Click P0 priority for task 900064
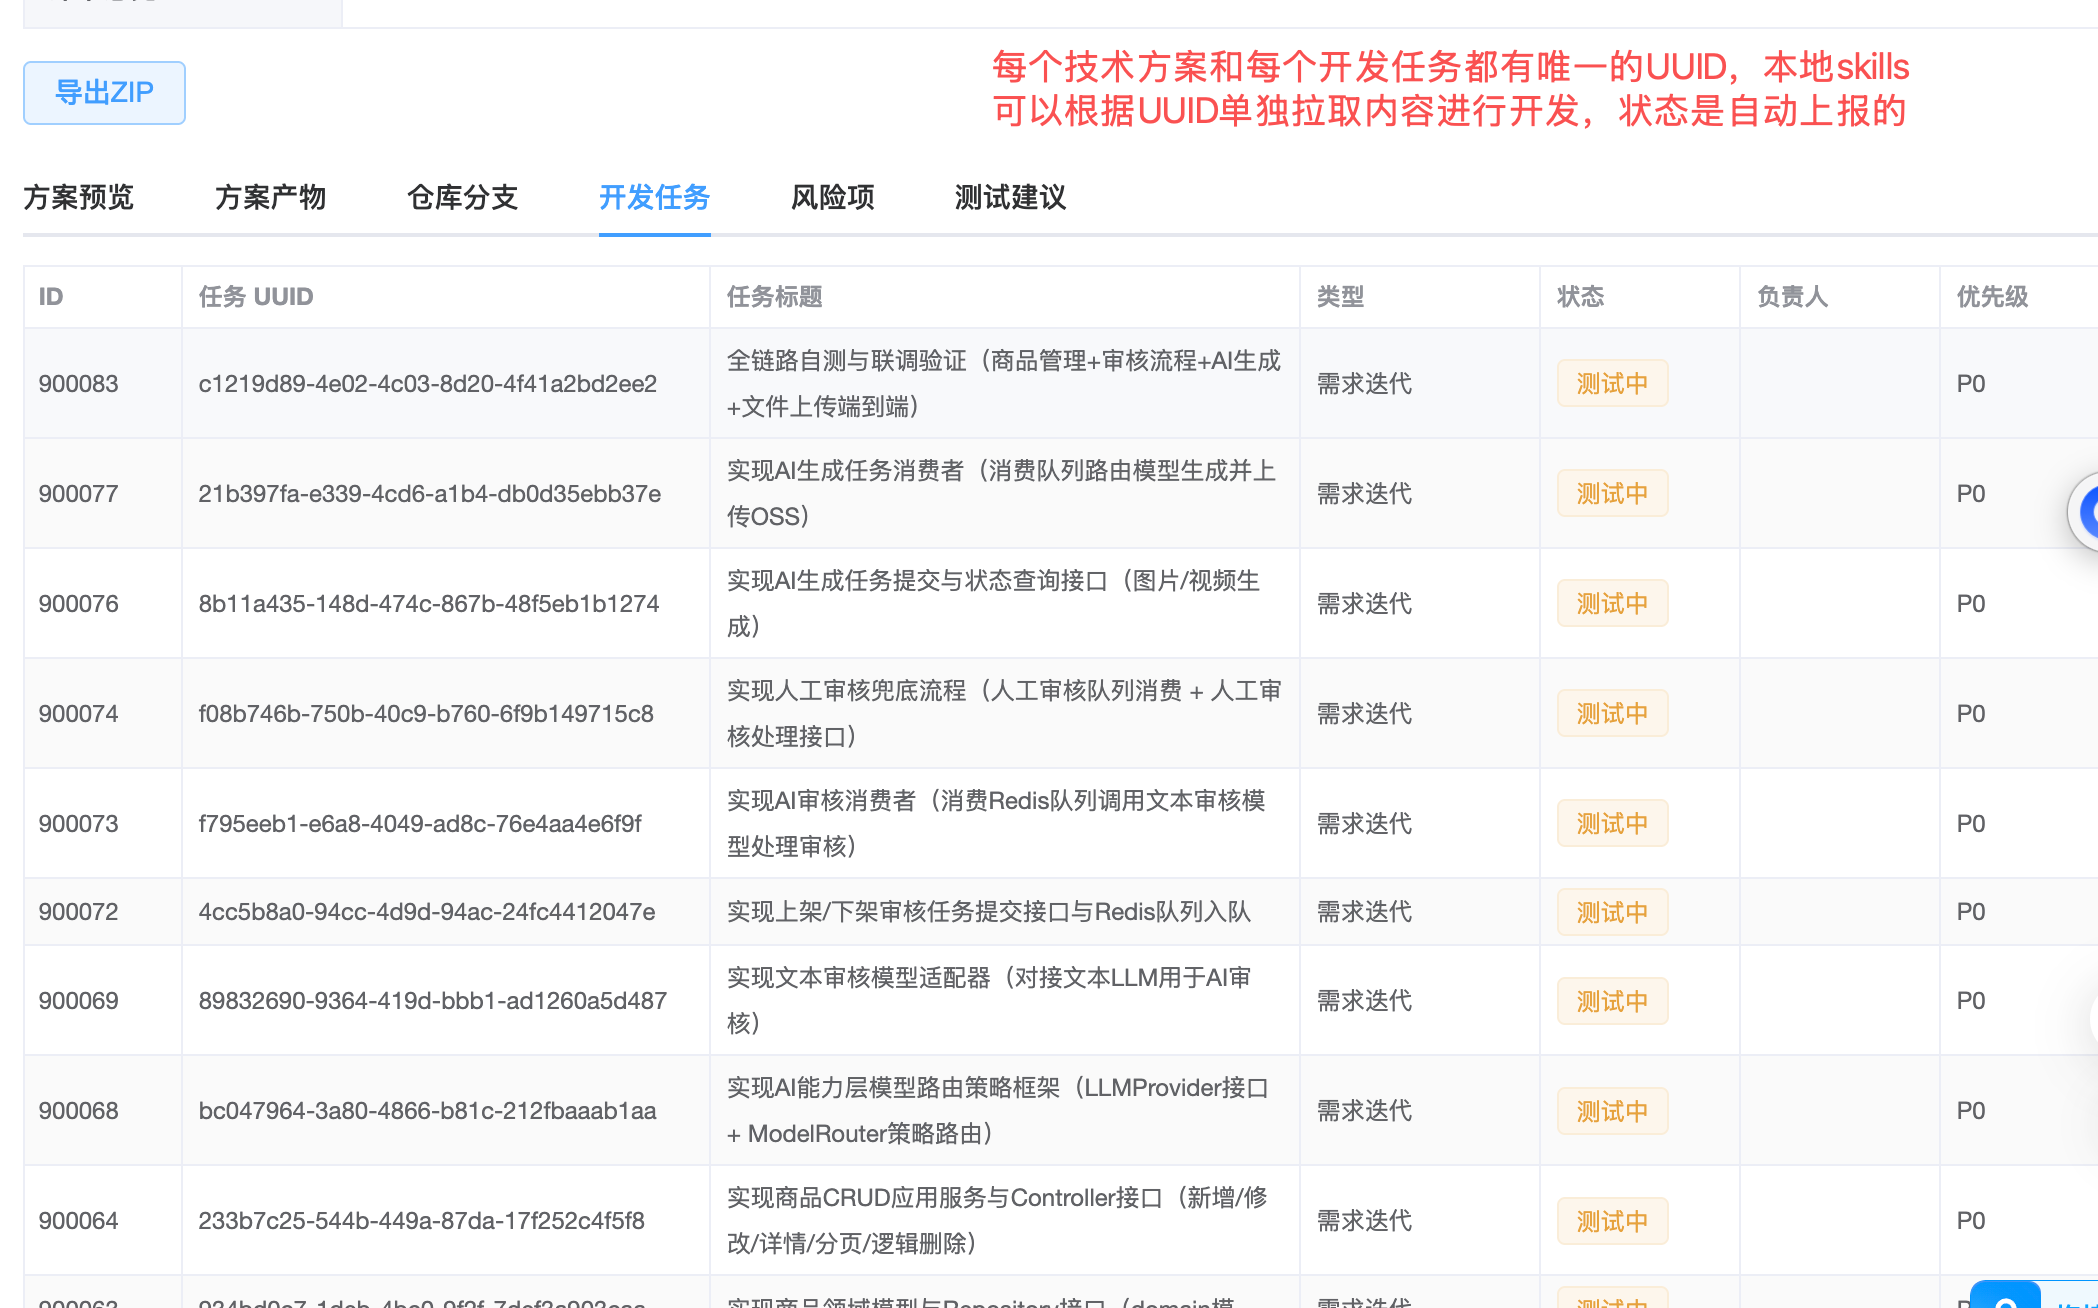Viewport: 2098px width, 1308px height. tap(1971, 1221)
